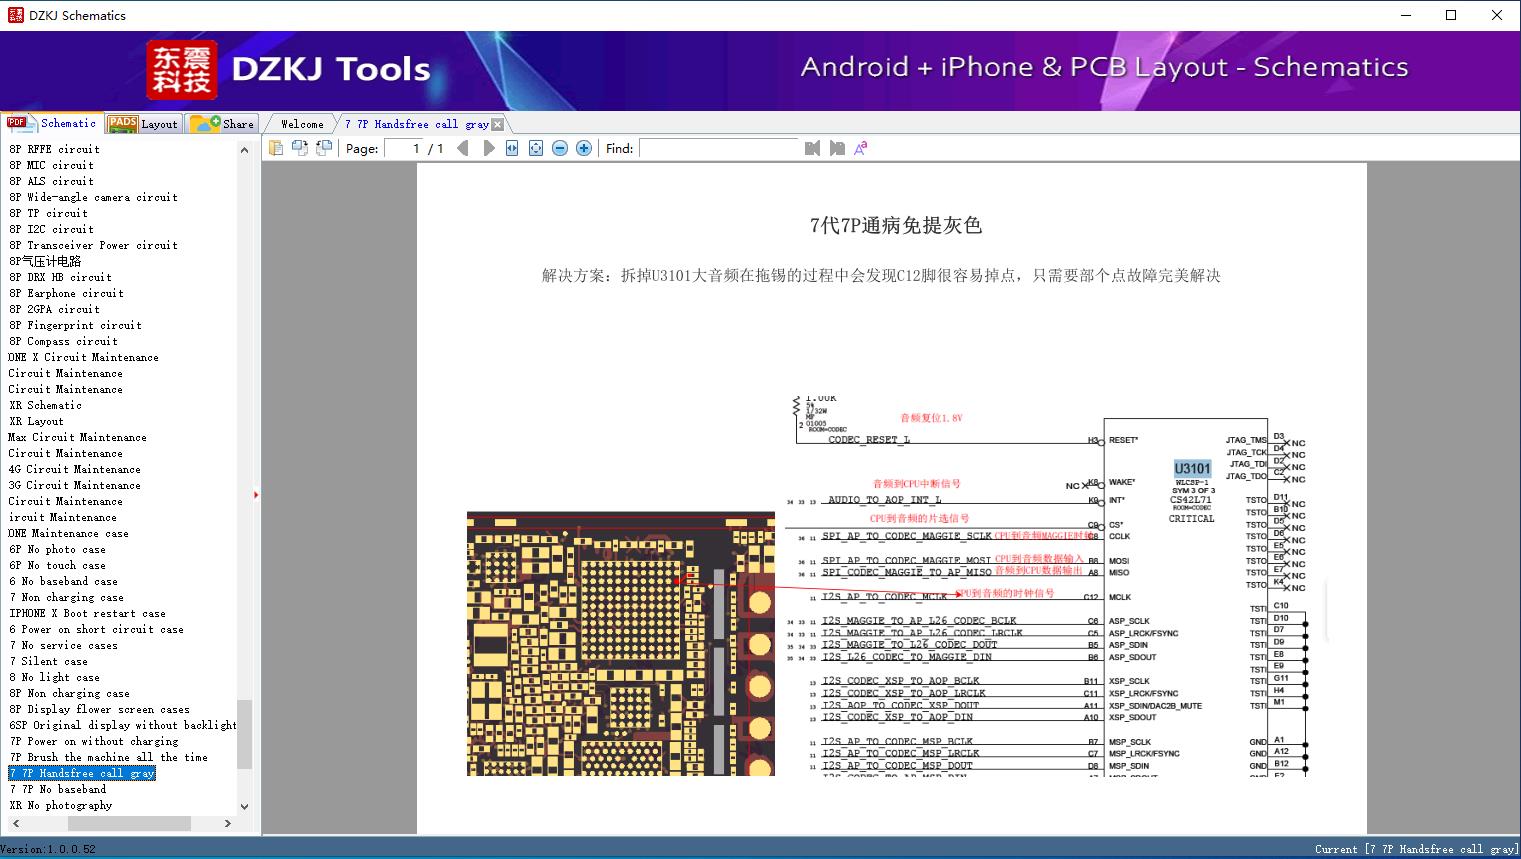Open '8P Transceiver Power circuit'
This screenshot has width=1521, height=859.
click(x=93, y=245)
